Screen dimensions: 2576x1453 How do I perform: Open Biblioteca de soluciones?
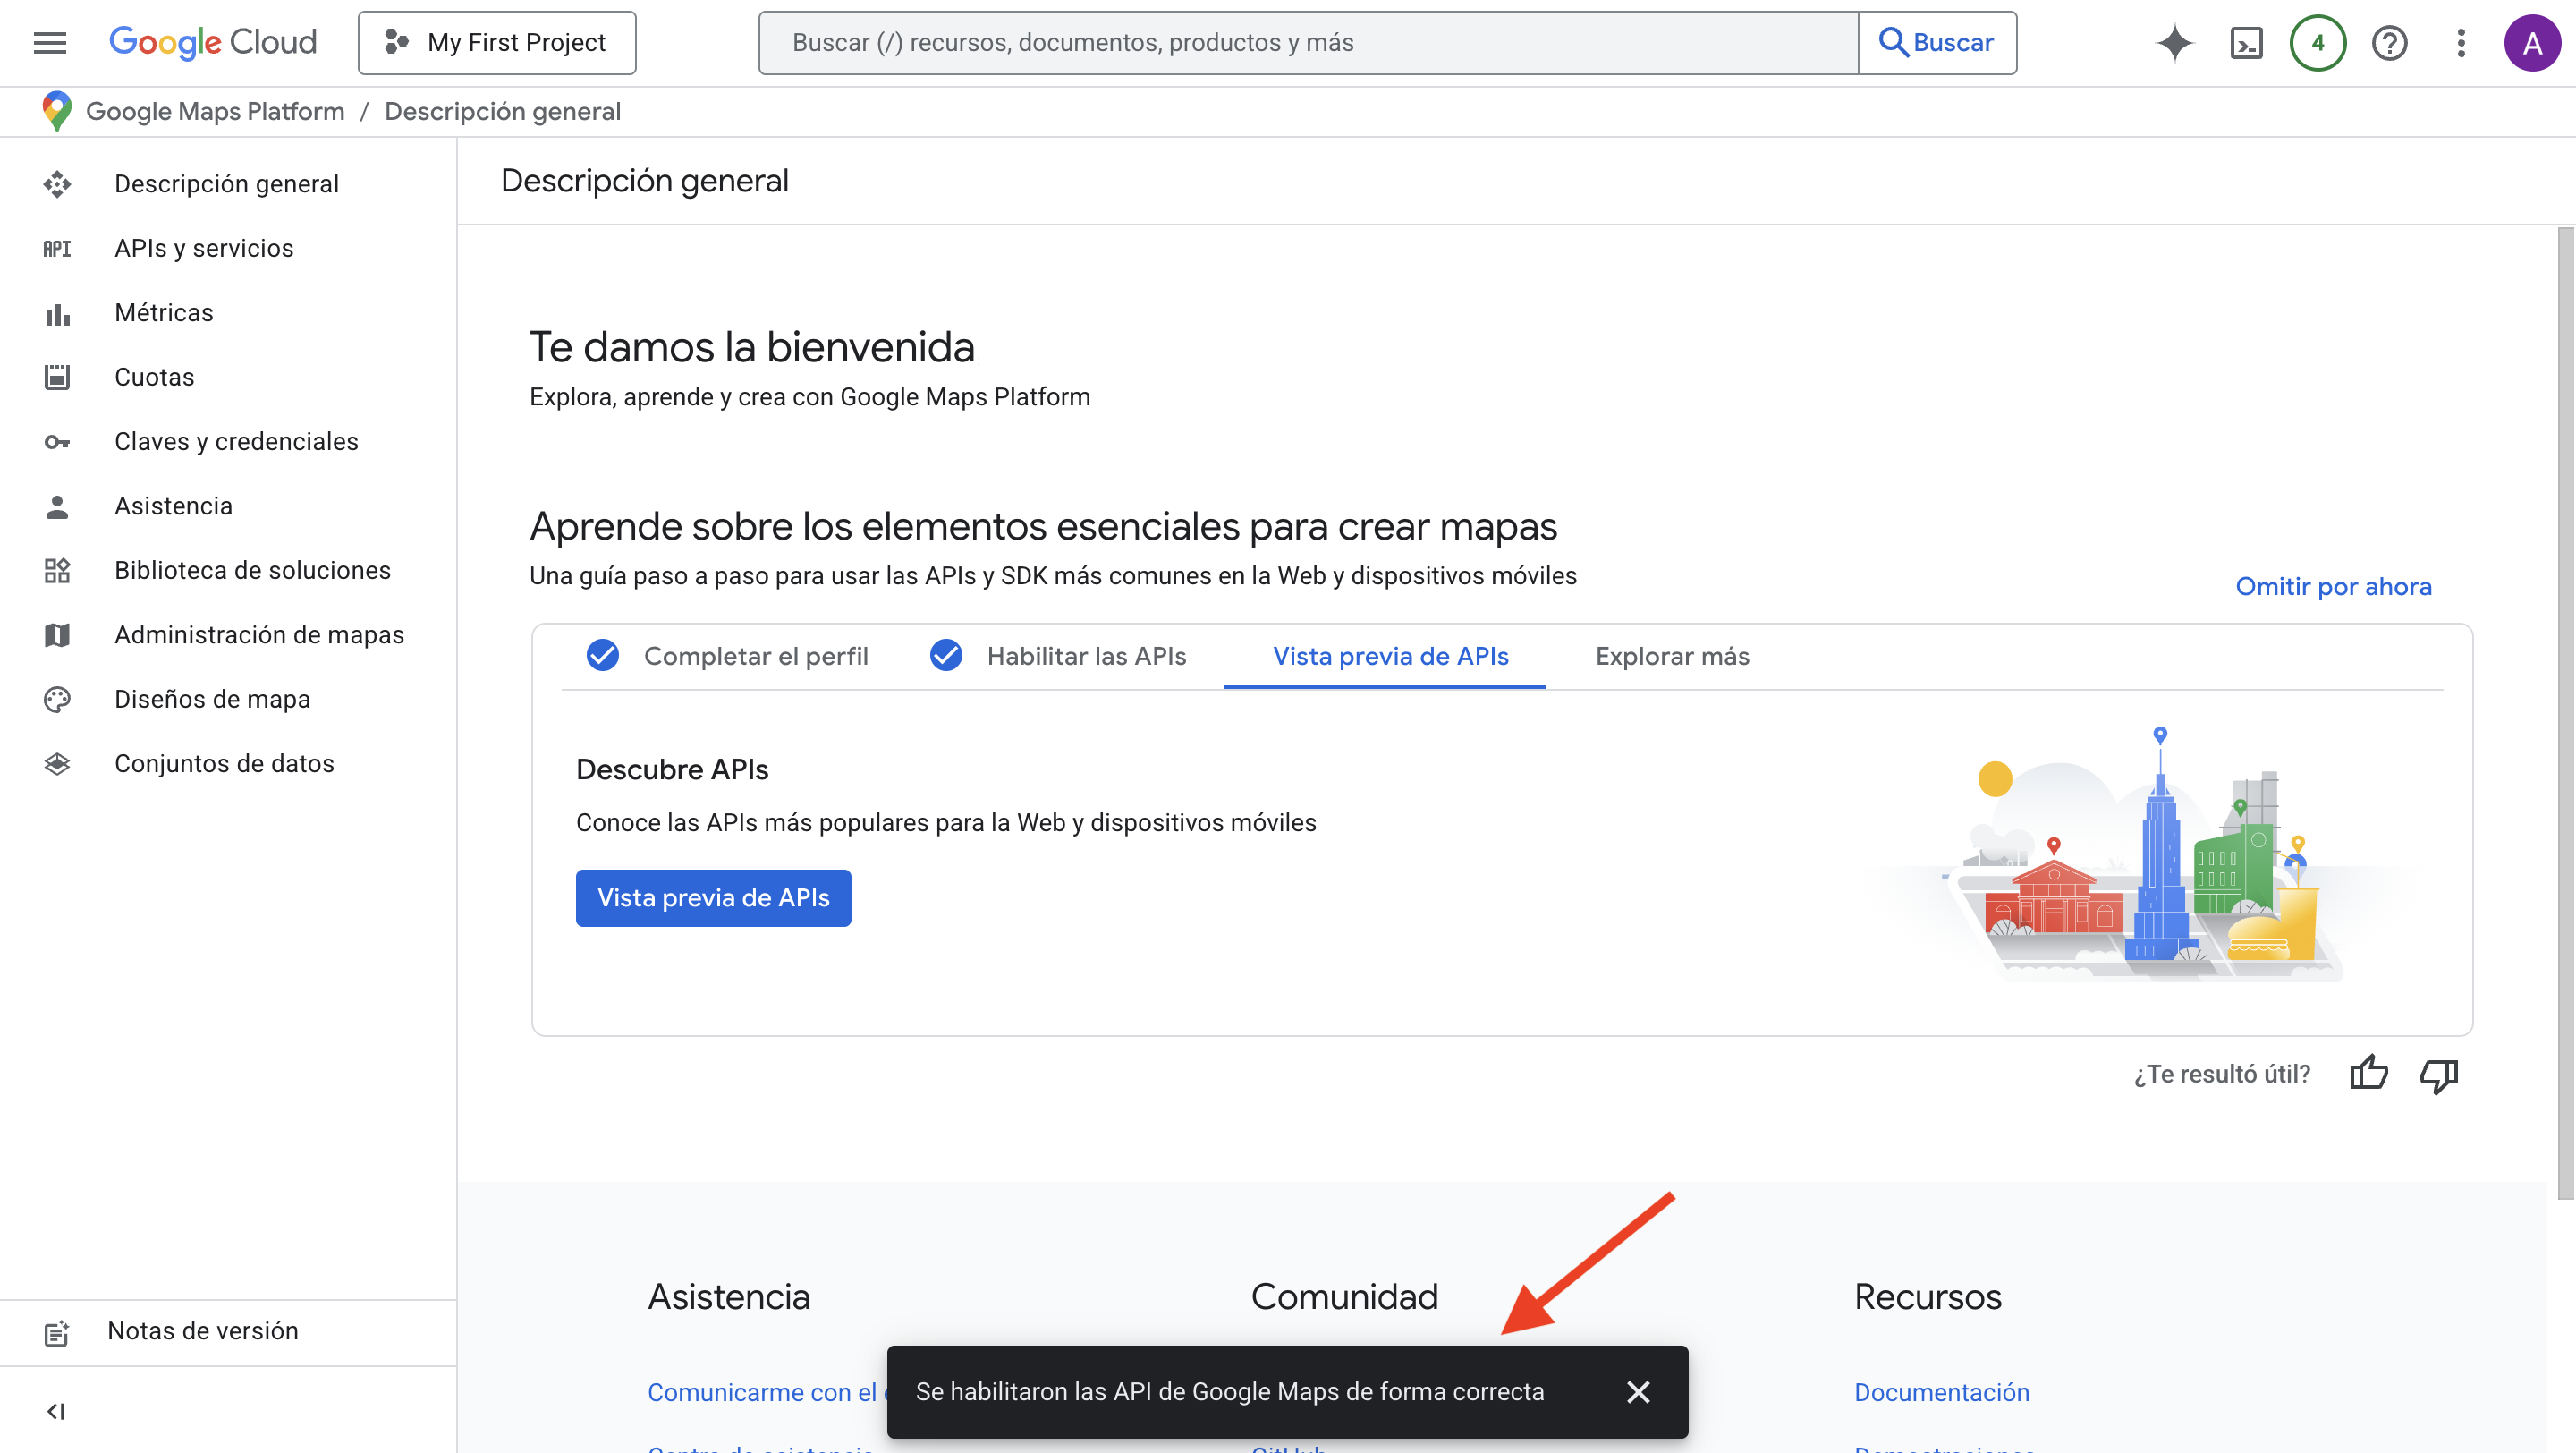click(x=252, y=570)
